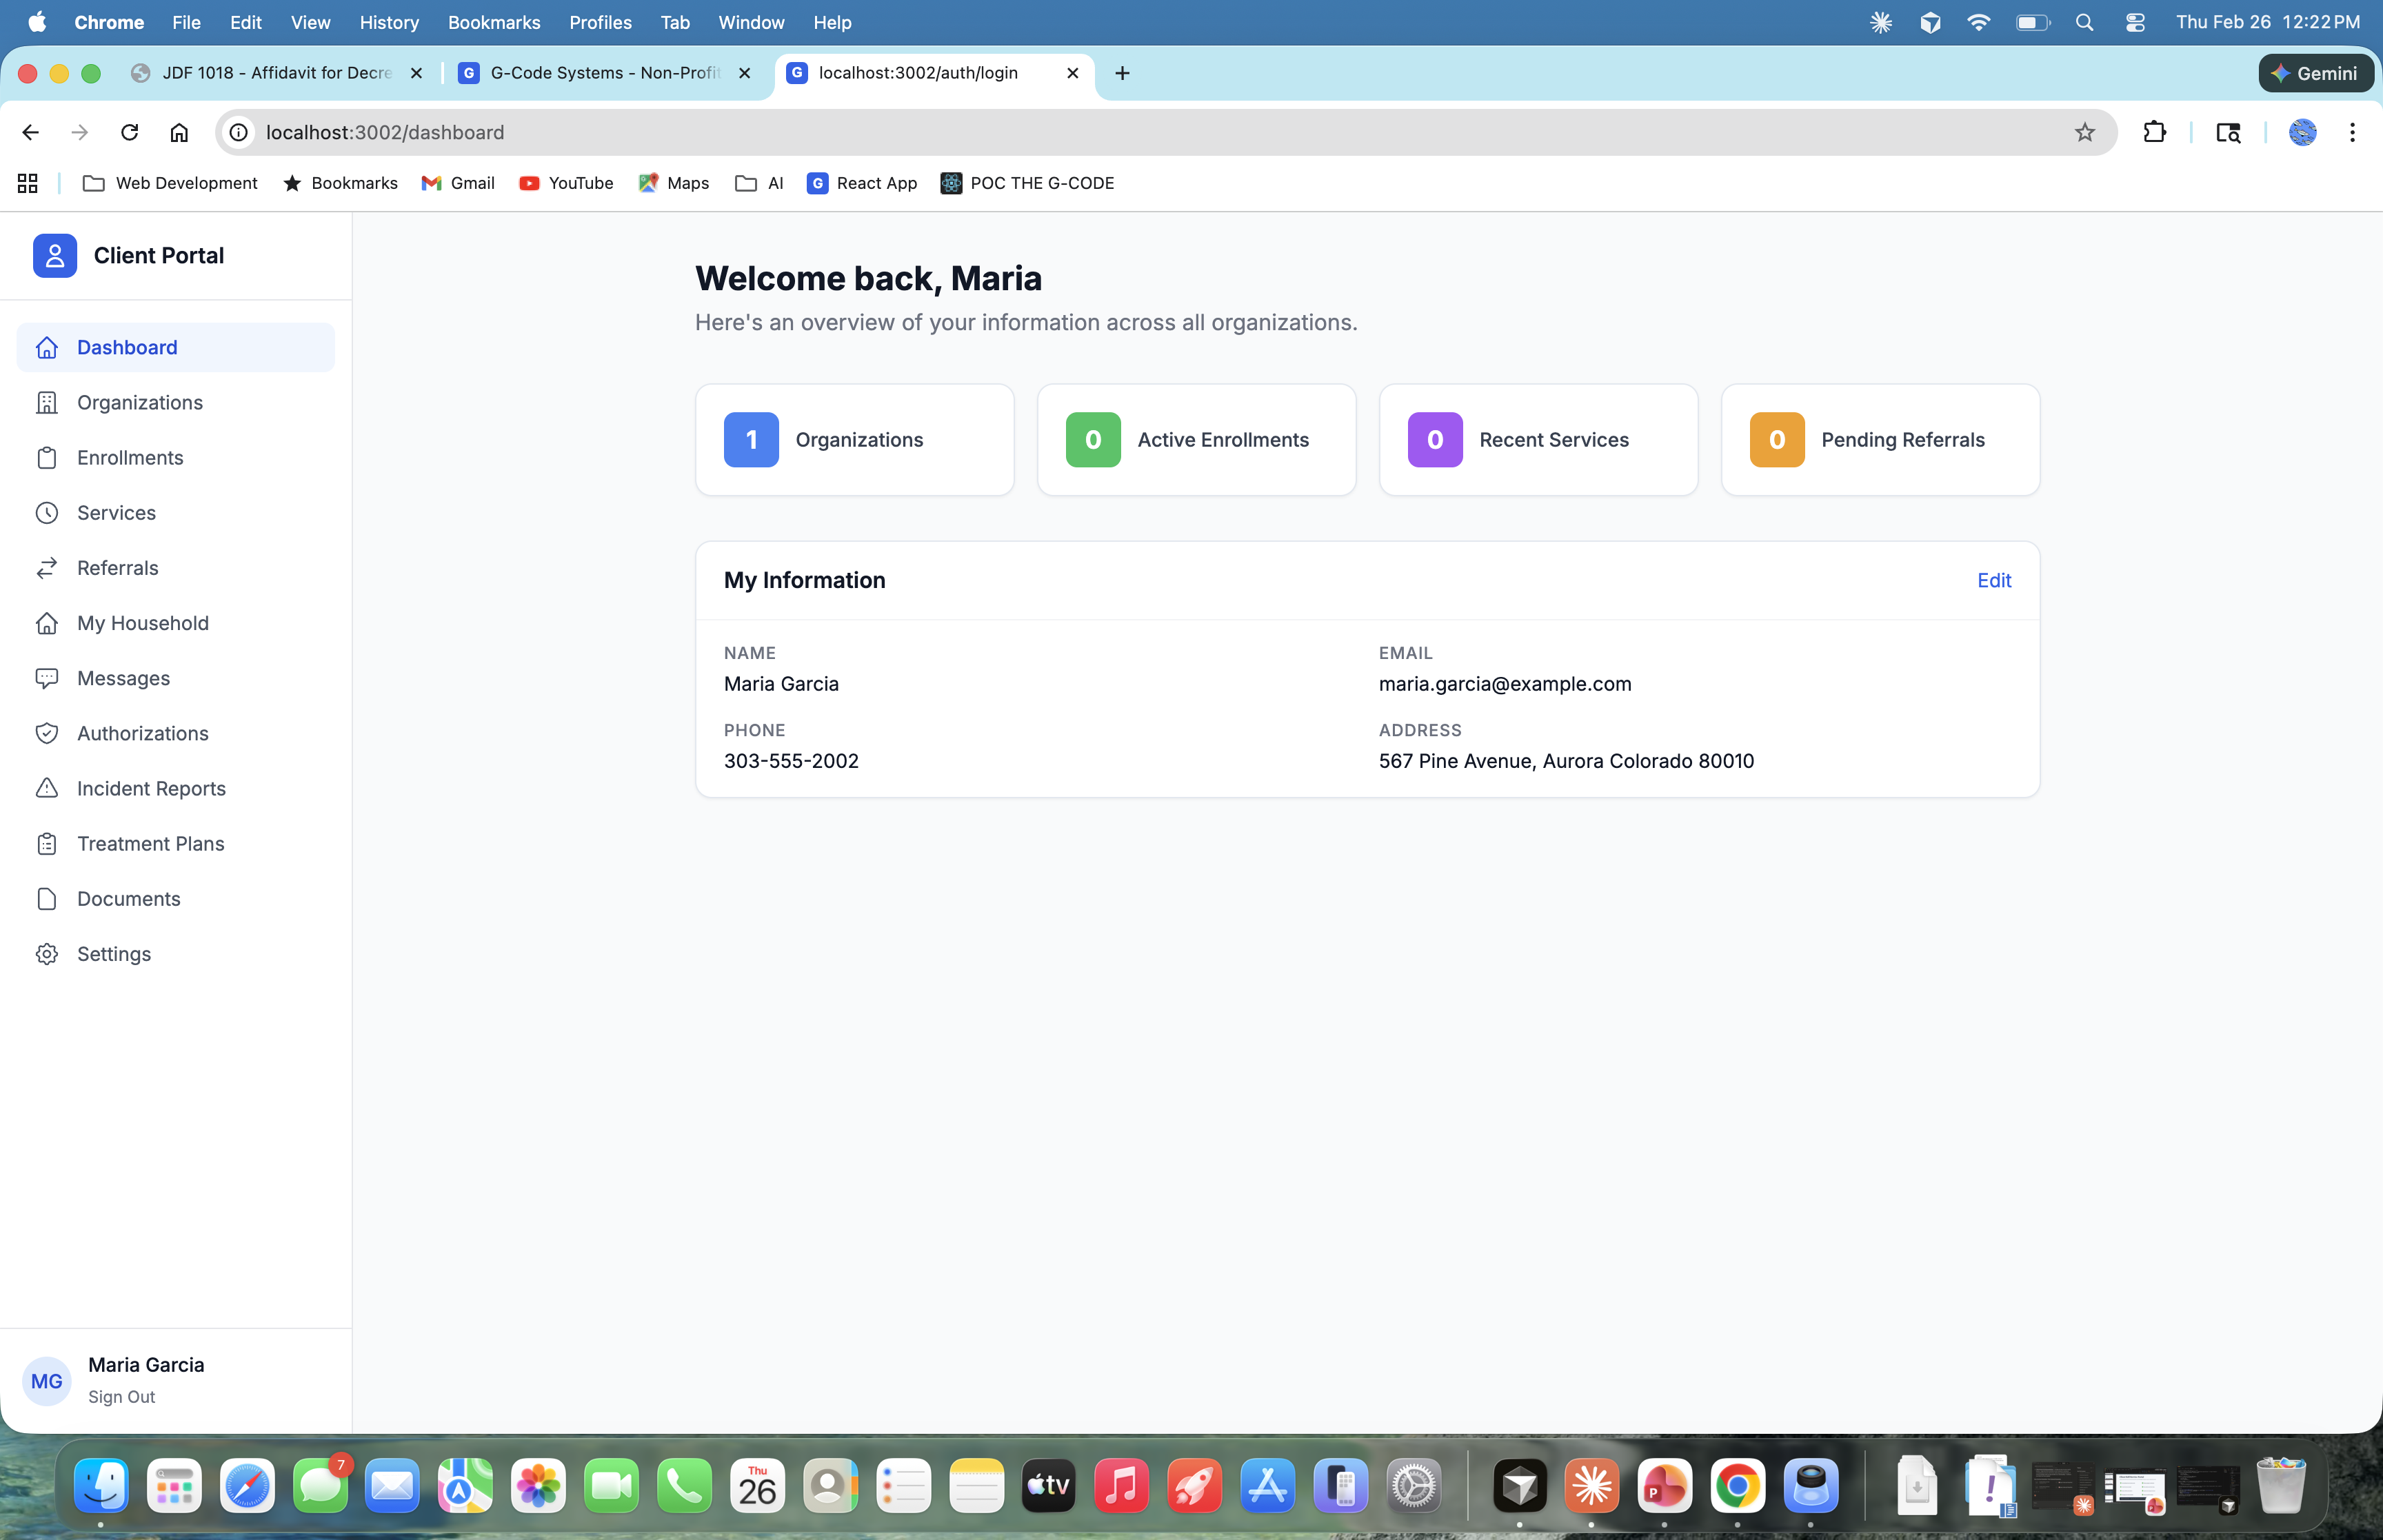Sign Out of the Client Portal
The width and height of the screenshot is (2383, 1540).
[x=122, y=1396]
